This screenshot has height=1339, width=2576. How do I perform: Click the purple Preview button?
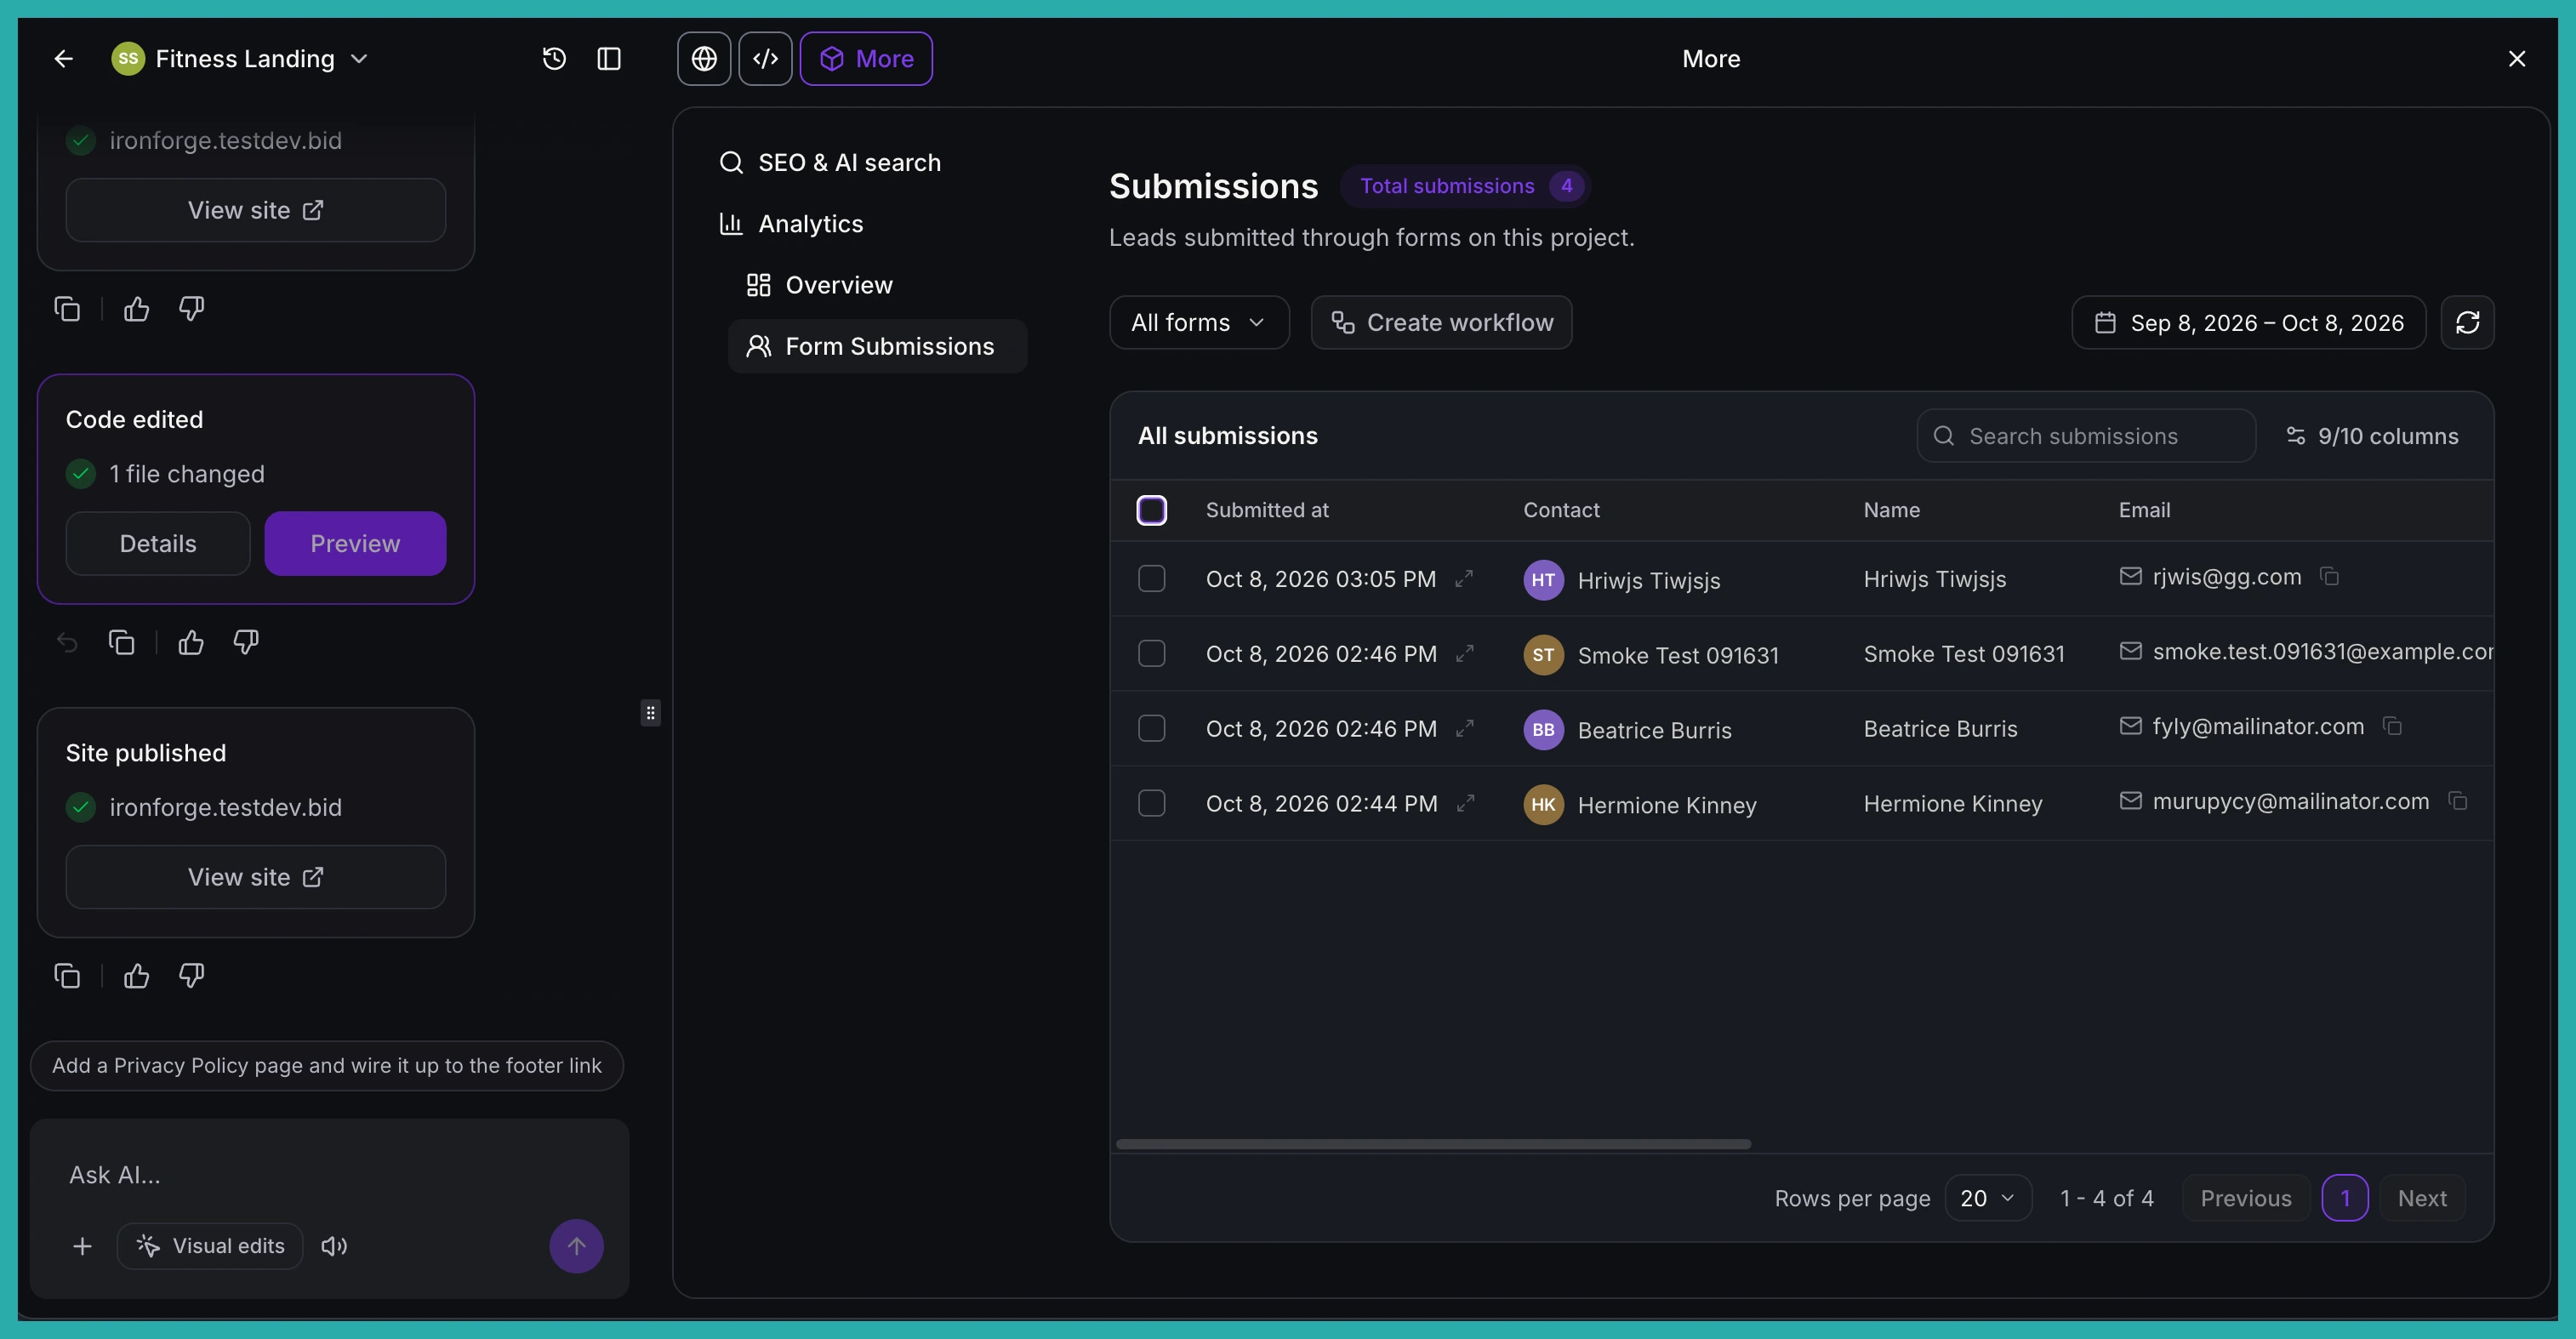click(355, 544)
